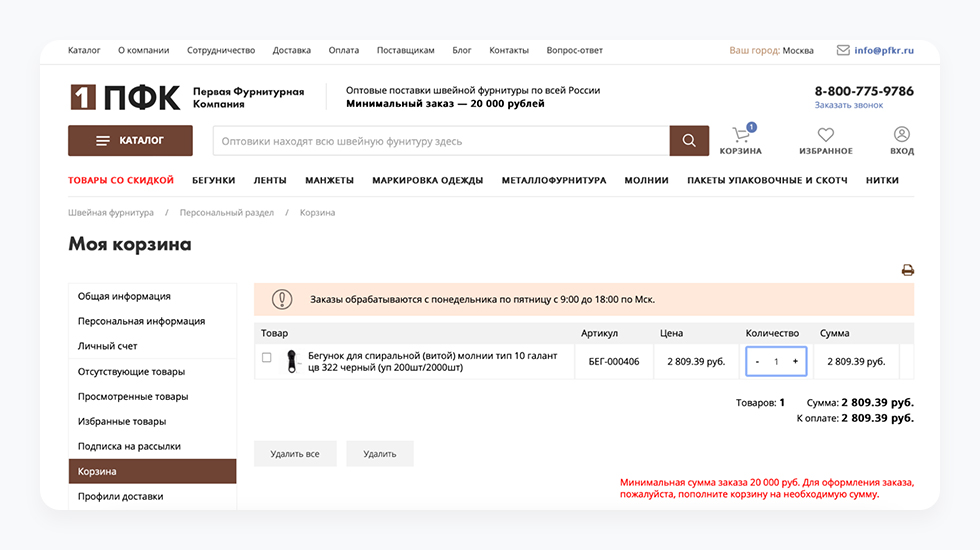Click the magnifier search button

point(689,141)
